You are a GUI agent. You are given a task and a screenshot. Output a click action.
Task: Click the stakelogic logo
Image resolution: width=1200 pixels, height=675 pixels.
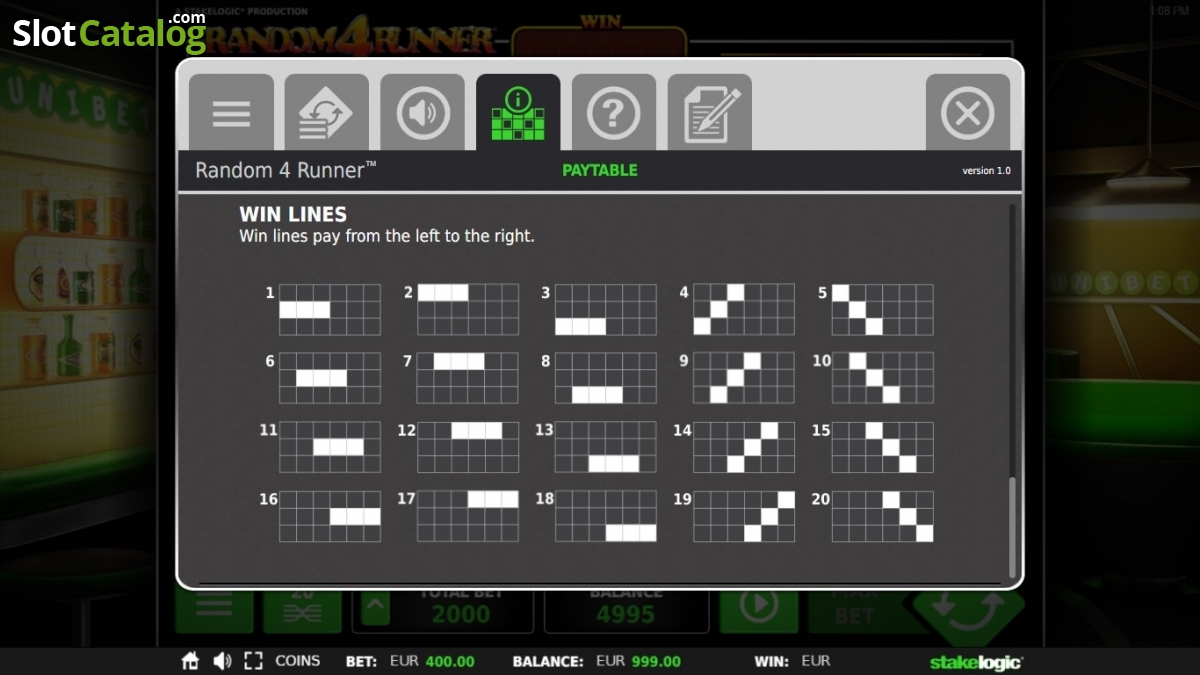coord(976,662)
